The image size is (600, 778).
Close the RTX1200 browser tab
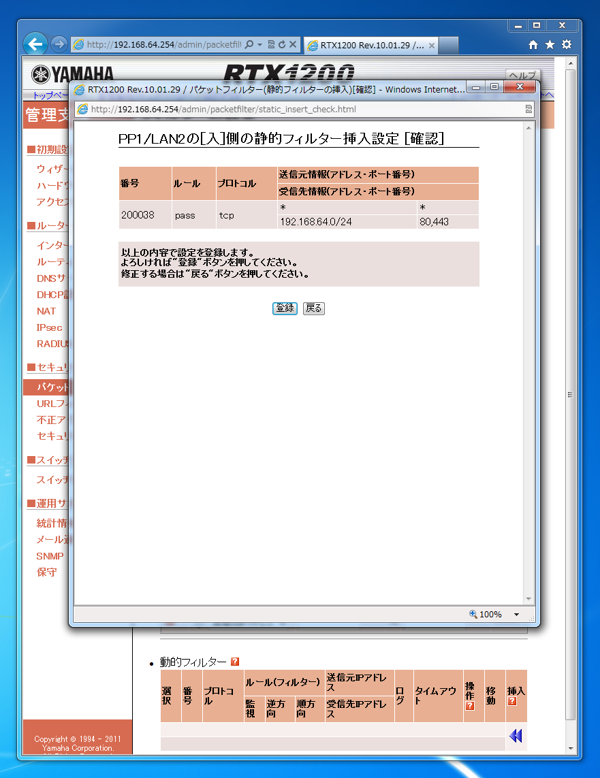coord(432,45)
